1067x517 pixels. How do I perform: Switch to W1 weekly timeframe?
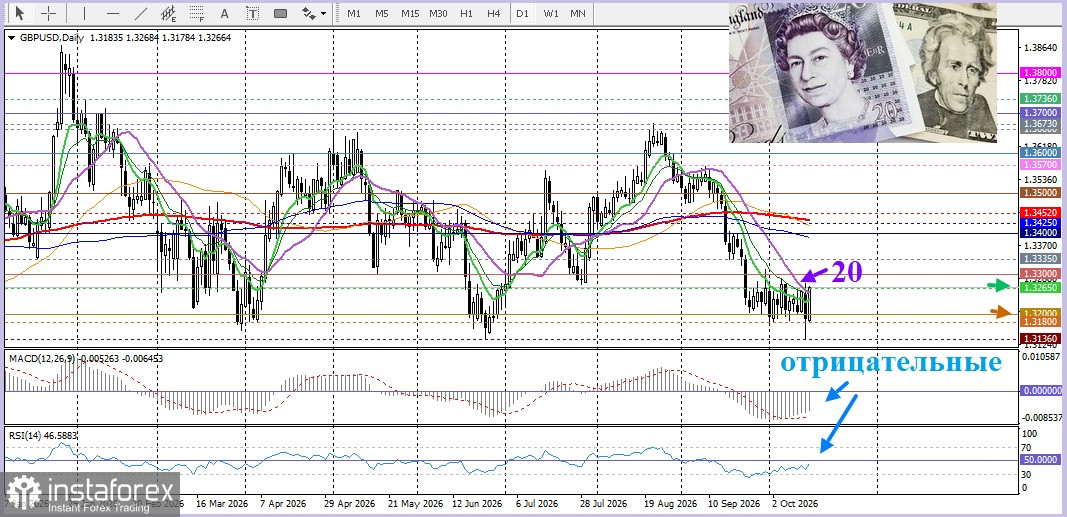(551, 13)
